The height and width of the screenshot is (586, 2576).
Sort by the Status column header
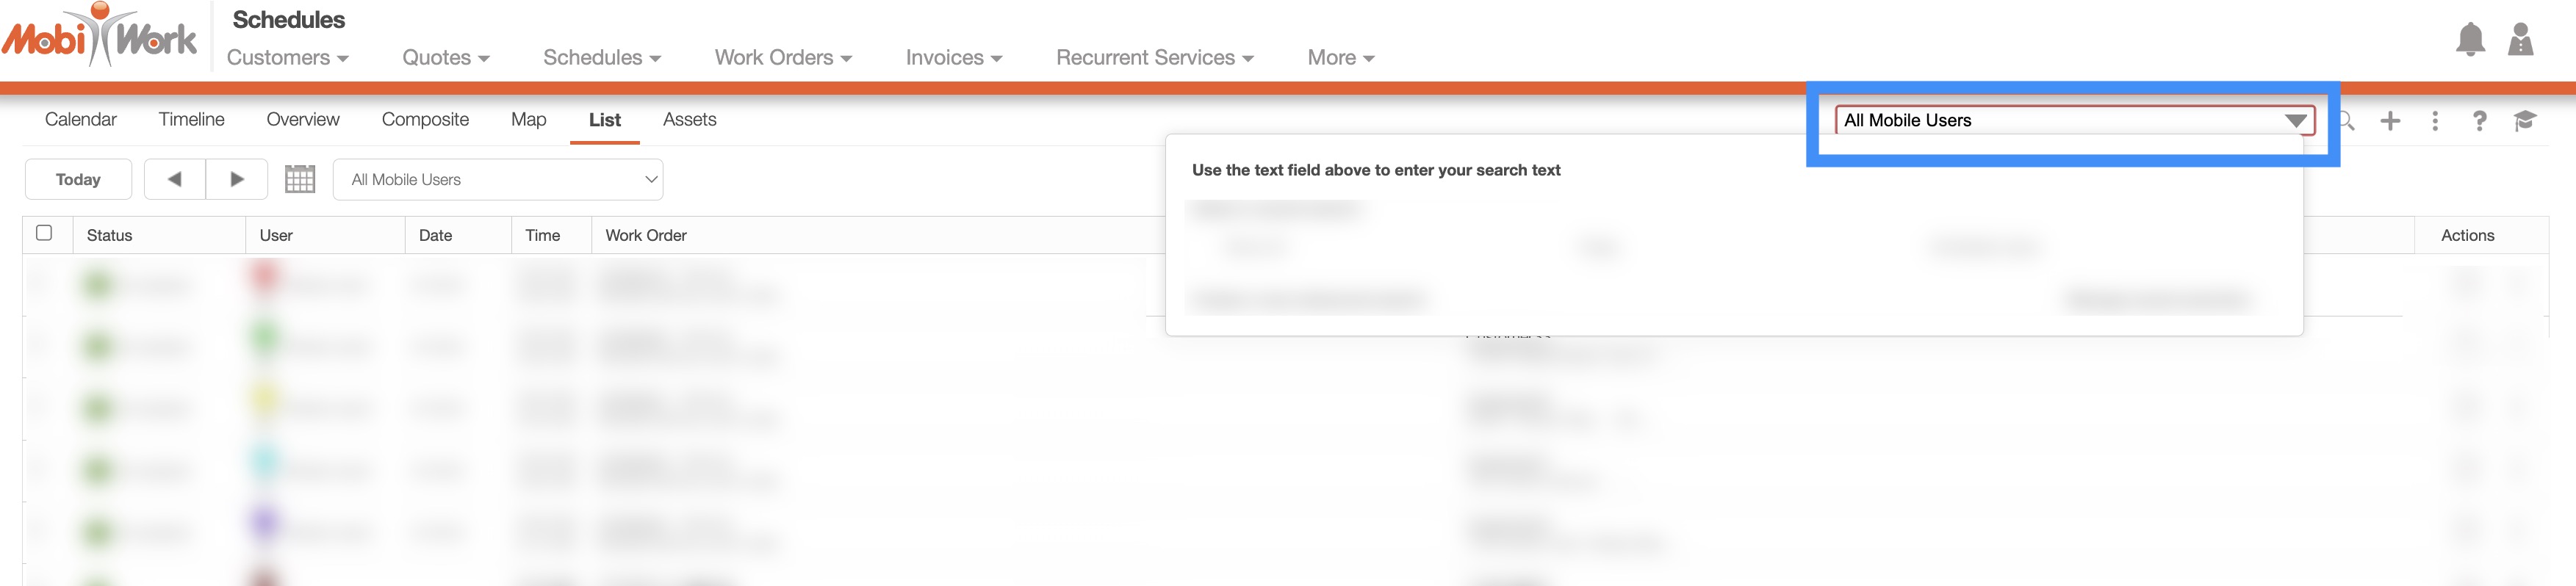(x=110, y=235)
